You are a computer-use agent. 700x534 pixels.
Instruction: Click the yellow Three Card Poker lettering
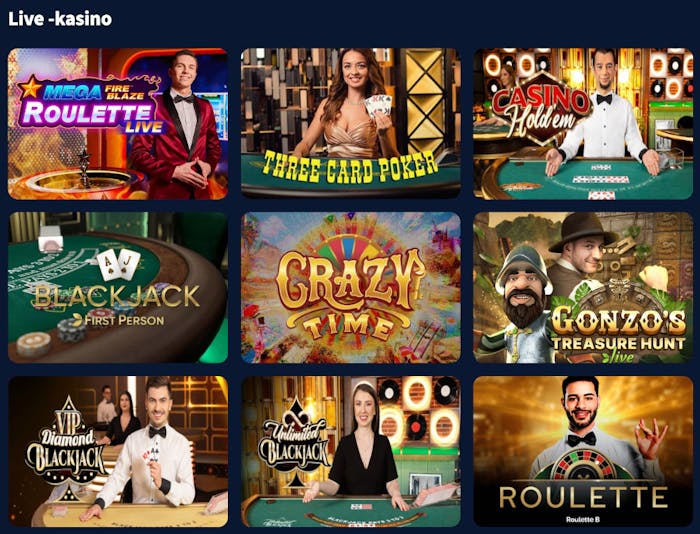pos(351,167)
